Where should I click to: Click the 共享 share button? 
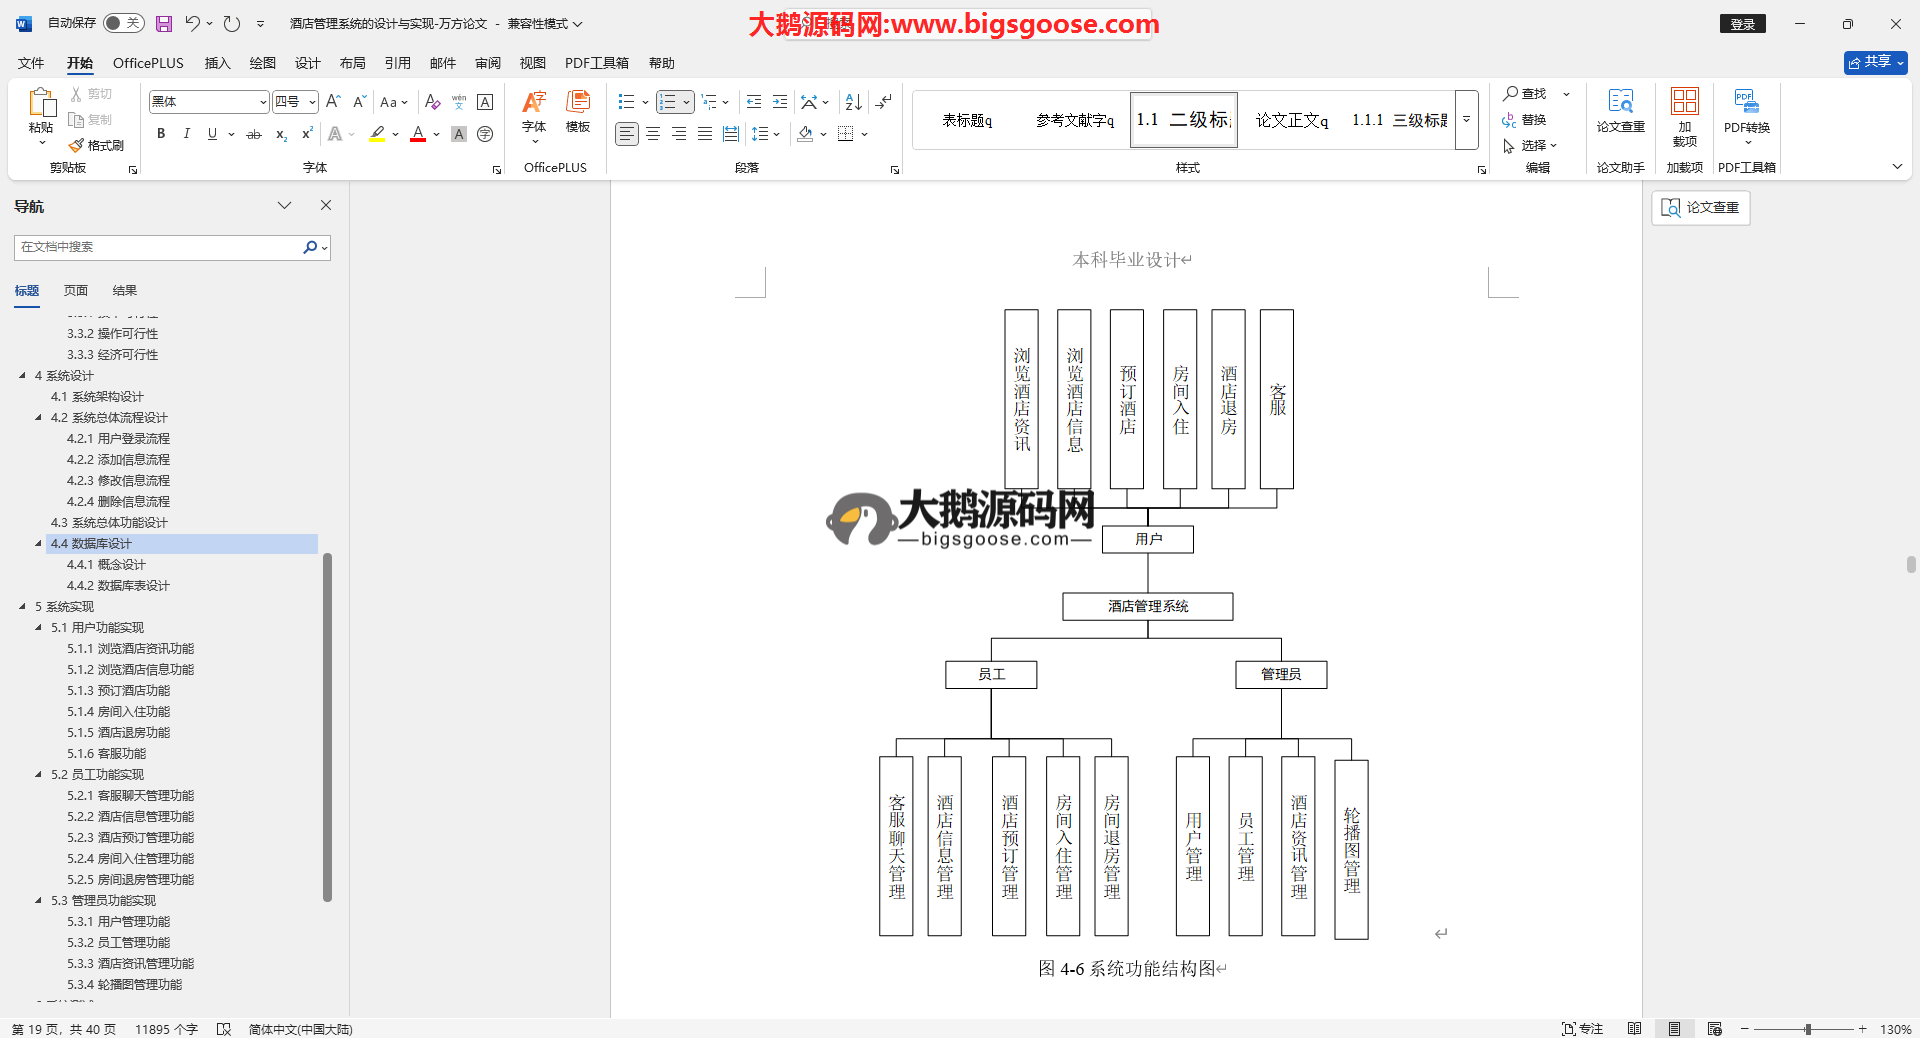tap(1875, 62)
